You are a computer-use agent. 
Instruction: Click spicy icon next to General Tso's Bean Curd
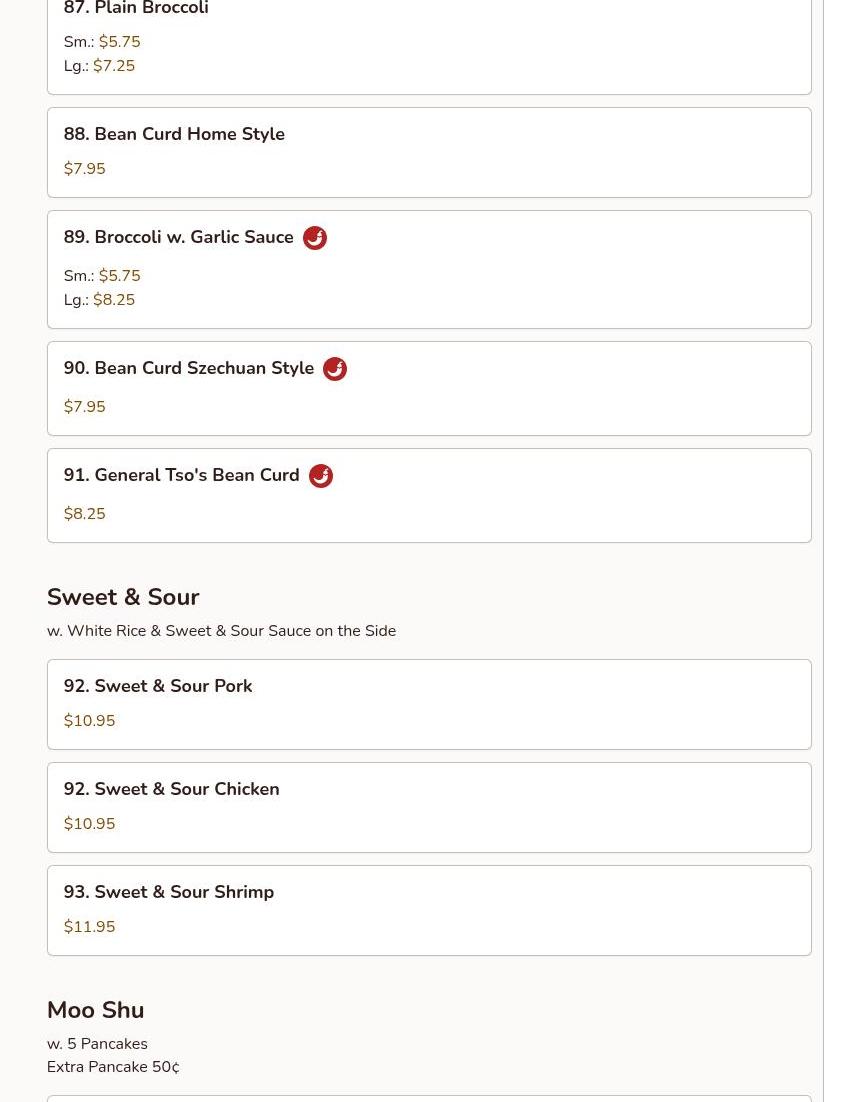pos(320,476)
